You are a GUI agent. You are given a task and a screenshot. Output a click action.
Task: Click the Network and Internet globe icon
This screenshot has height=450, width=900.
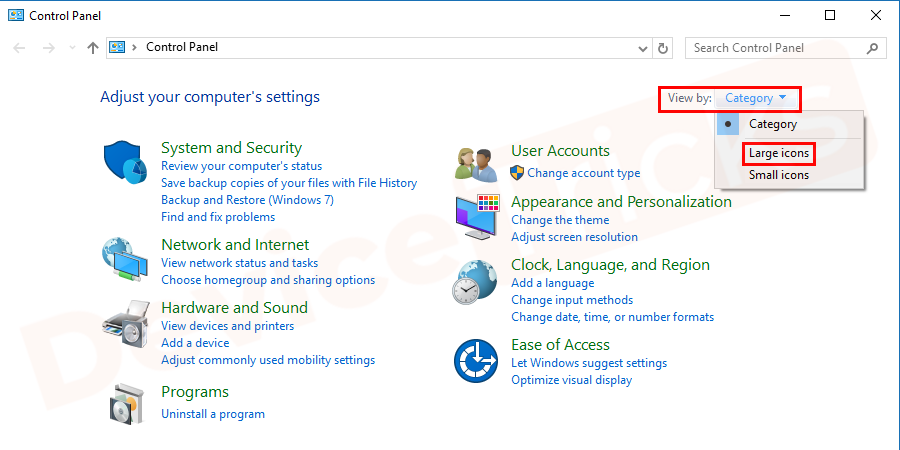[x=125, y=261]
